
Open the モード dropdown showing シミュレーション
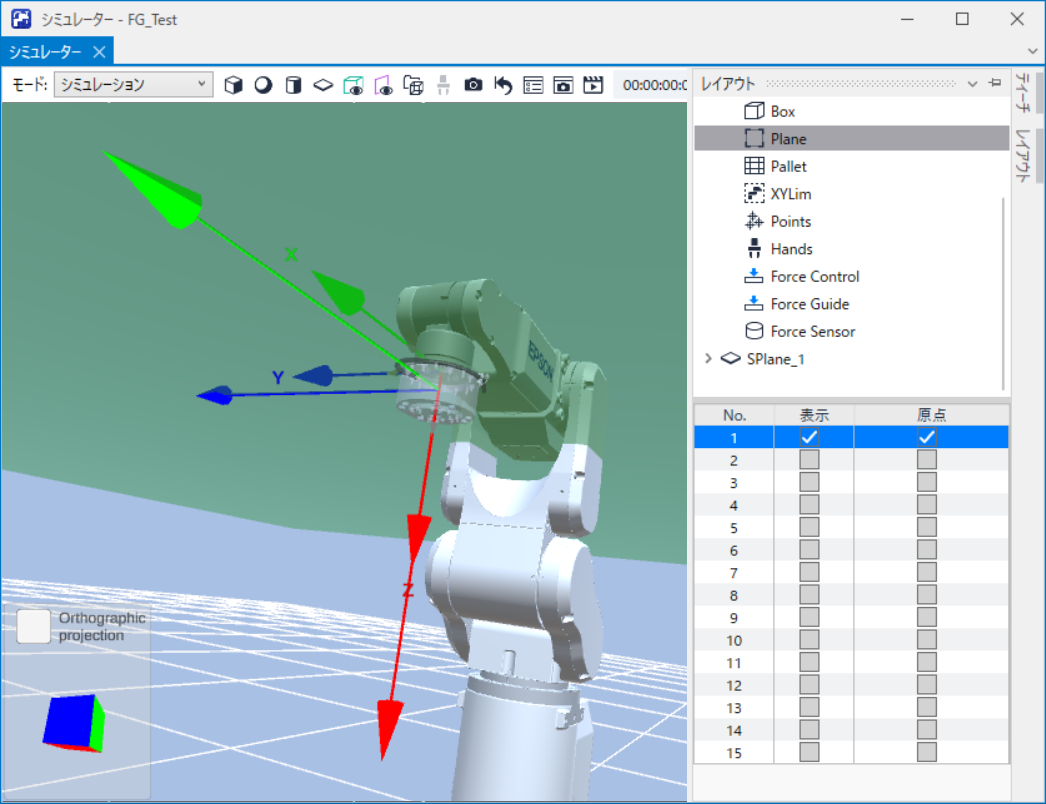click(x=133, y=85)
